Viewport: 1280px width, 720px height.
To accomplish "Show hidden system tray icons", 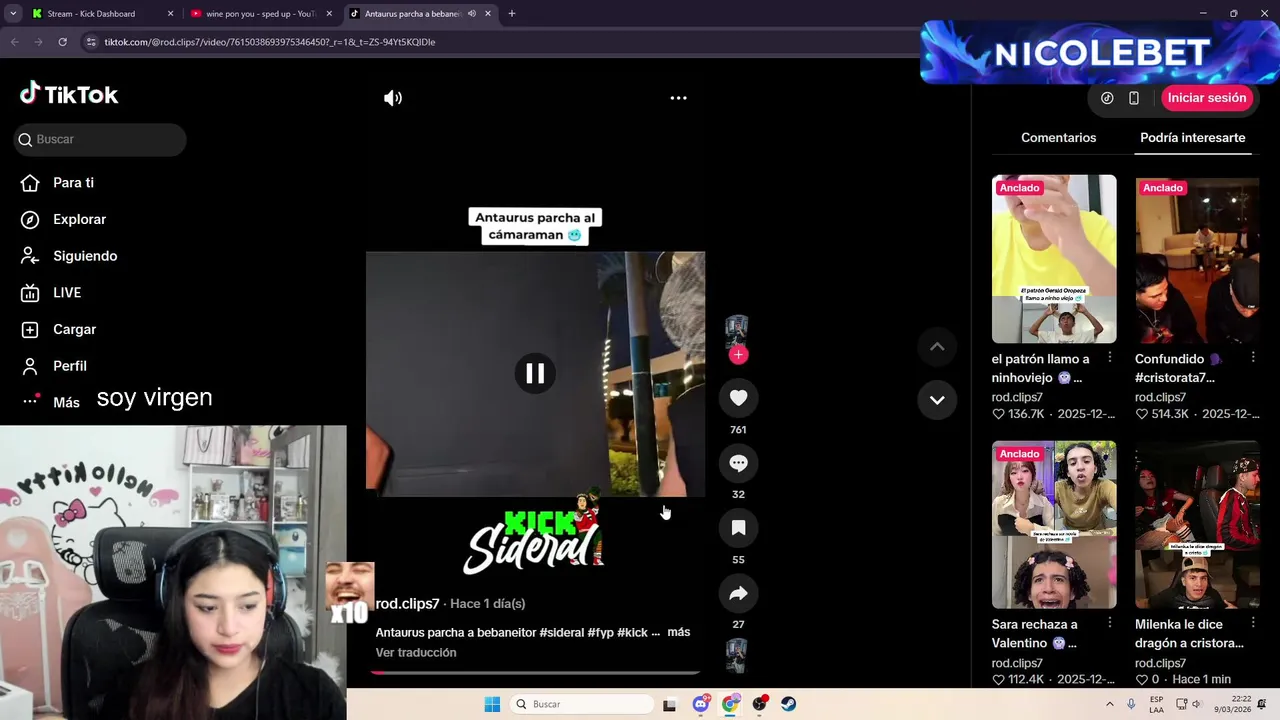I will 1109,704.
